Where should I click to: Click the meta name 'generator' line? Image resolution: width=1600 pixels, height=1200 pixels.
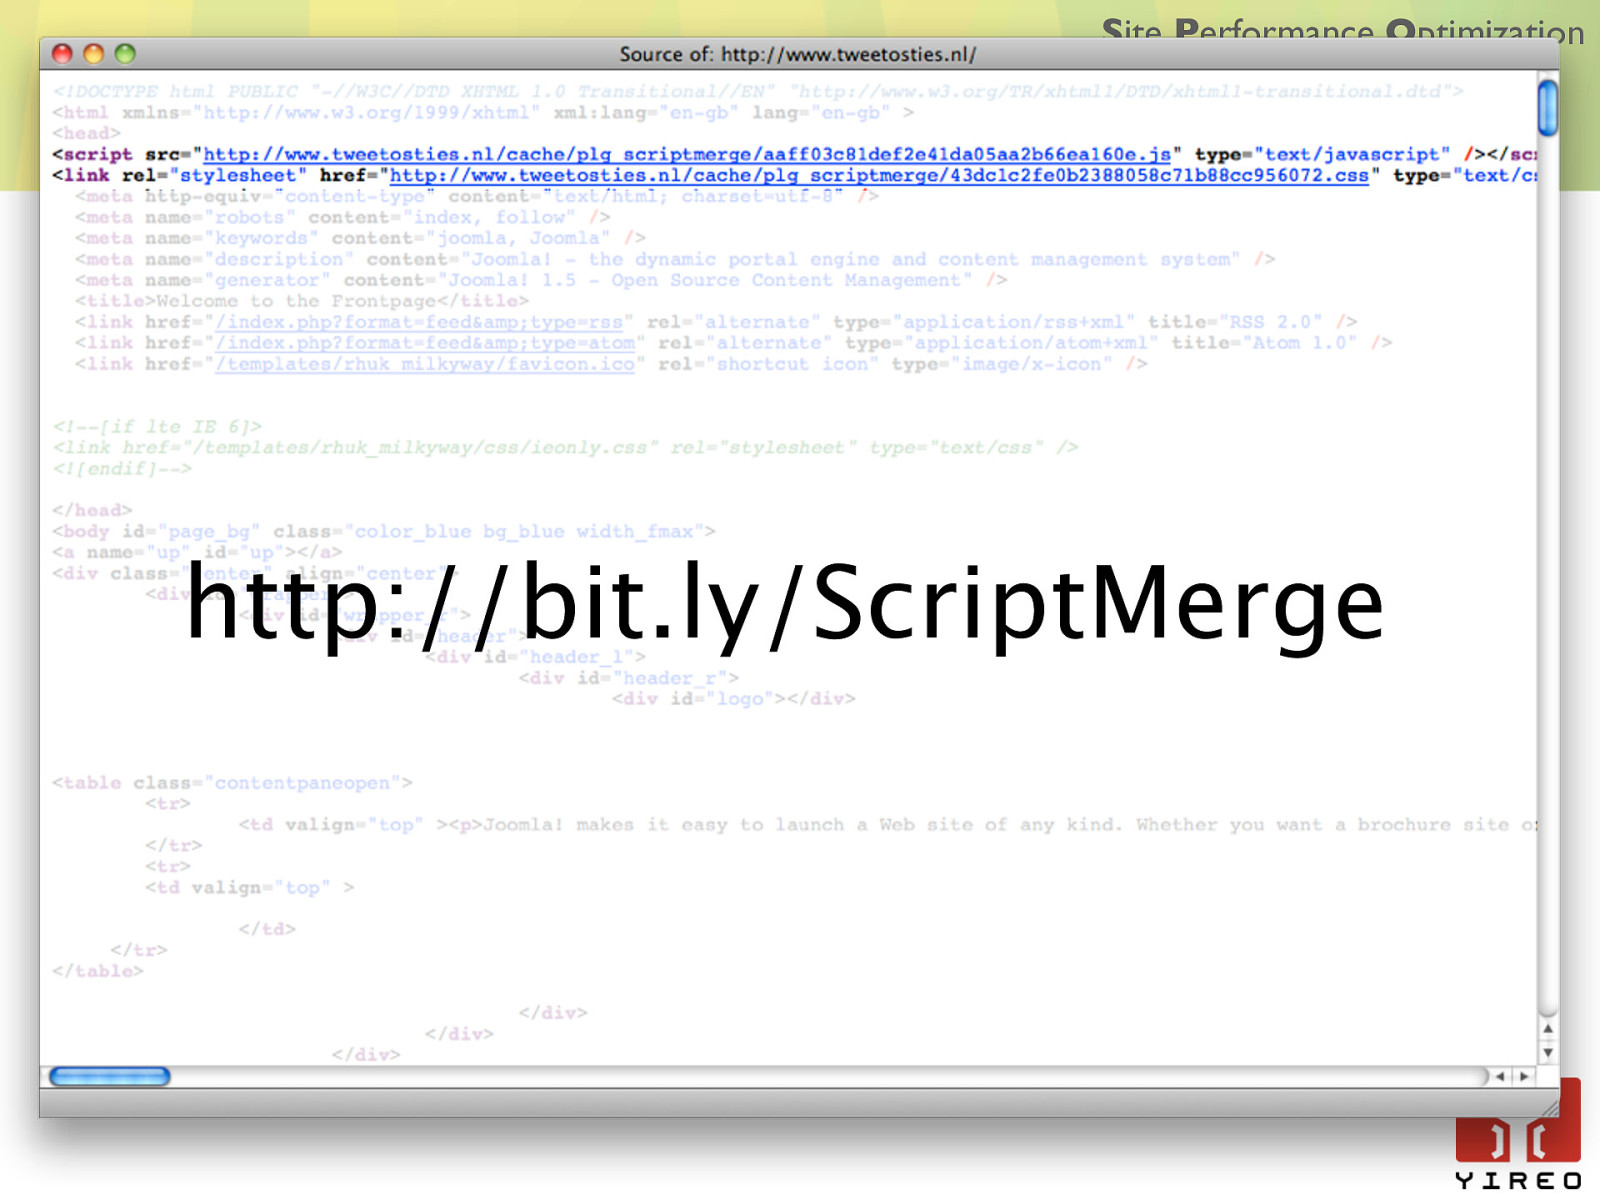[x=541, y=280]
